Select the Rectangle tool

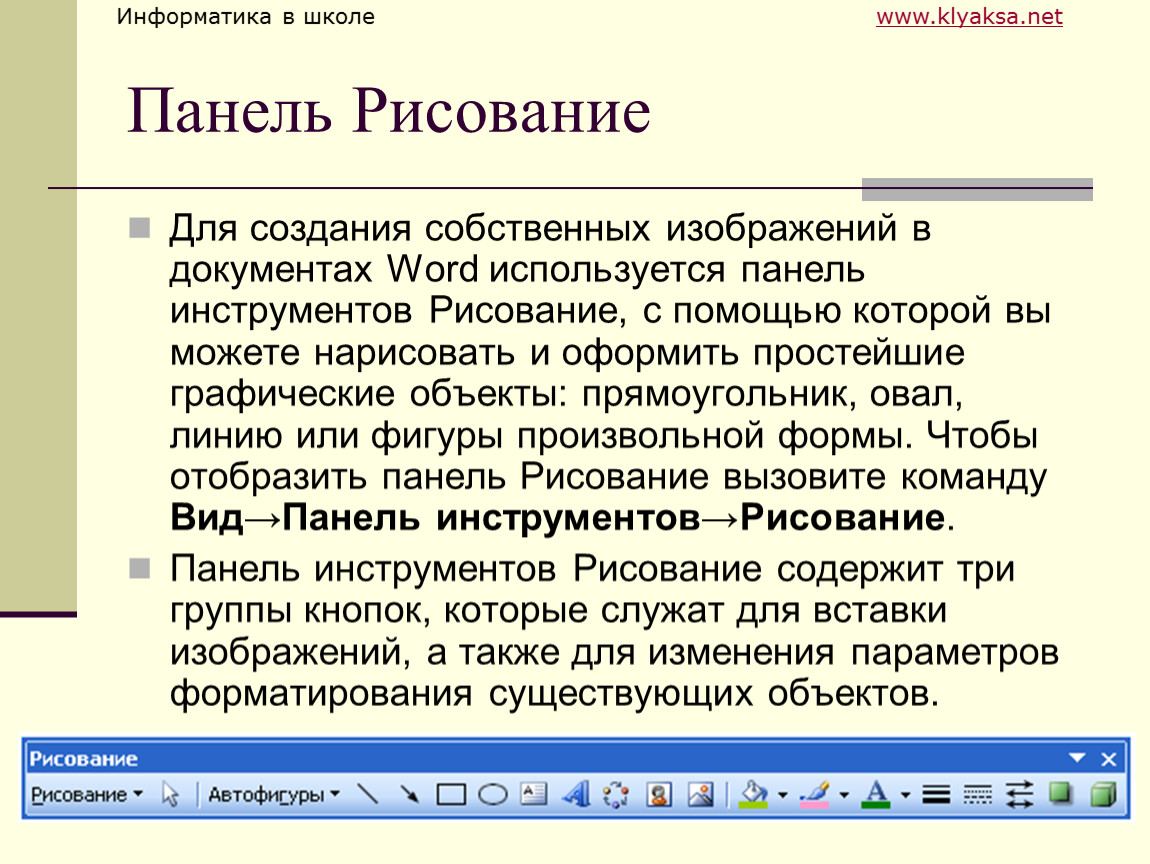tap(451, 794)
